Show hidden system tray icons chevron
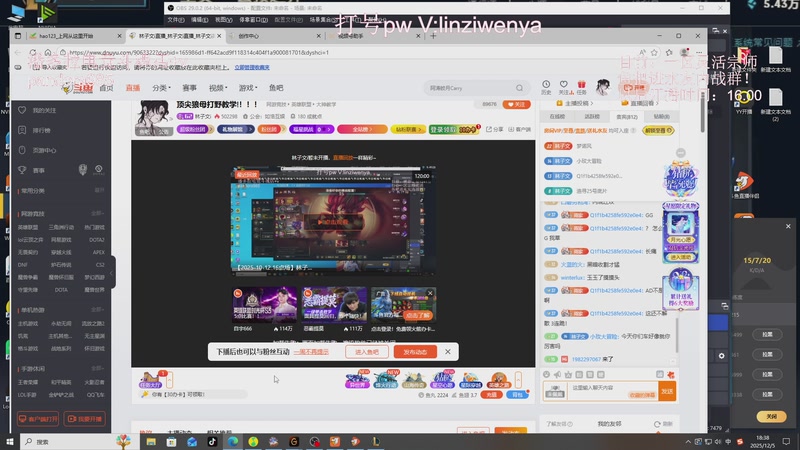800x450 pixels. (x=688, y=441)
